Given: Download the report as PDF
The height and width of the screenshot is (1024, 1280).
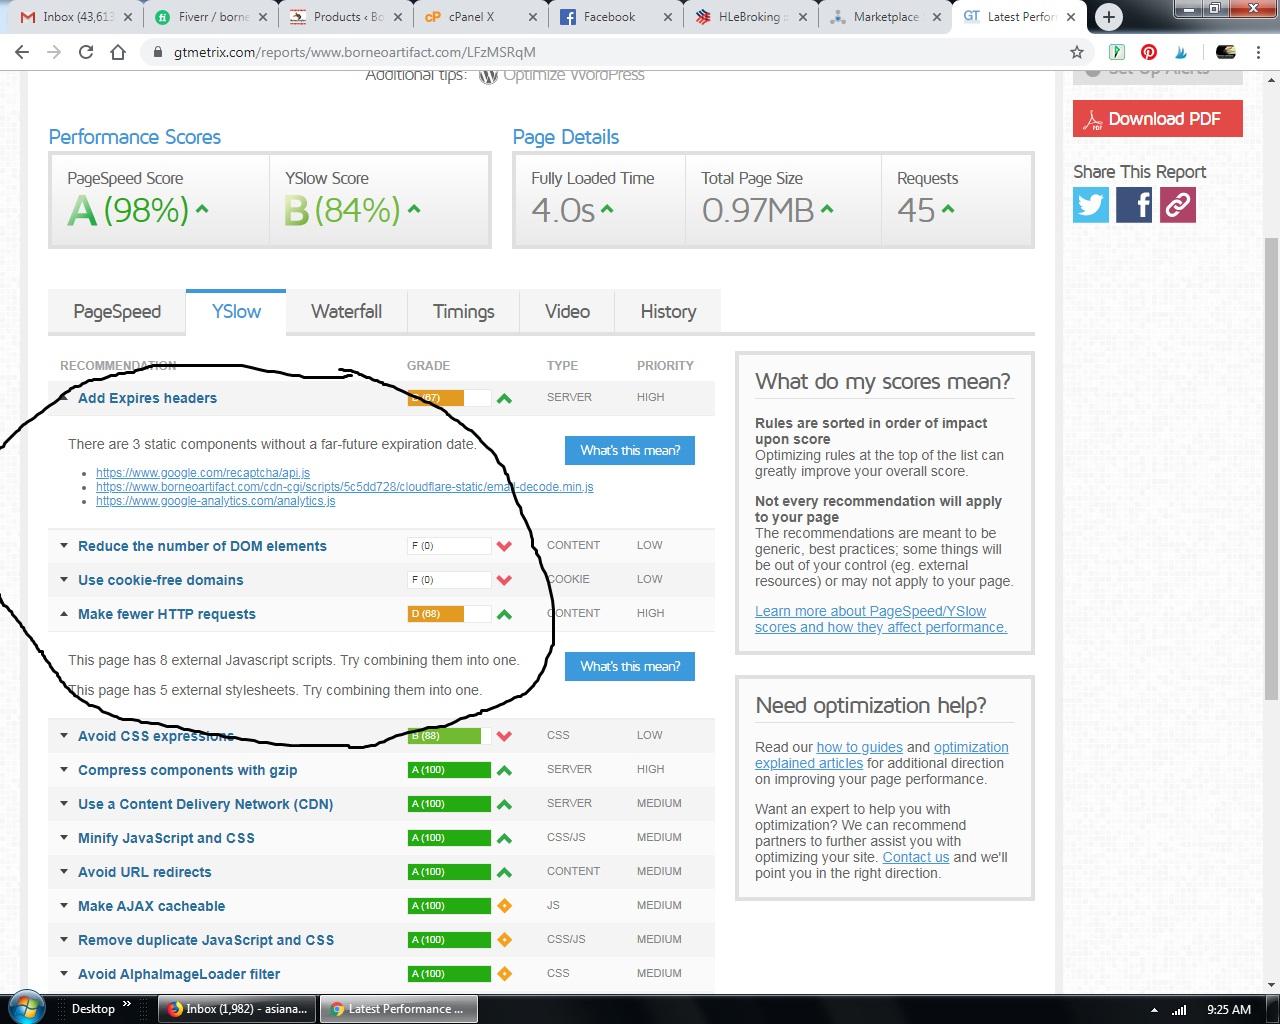Looking at the screenshot, I should point(1157,119).
